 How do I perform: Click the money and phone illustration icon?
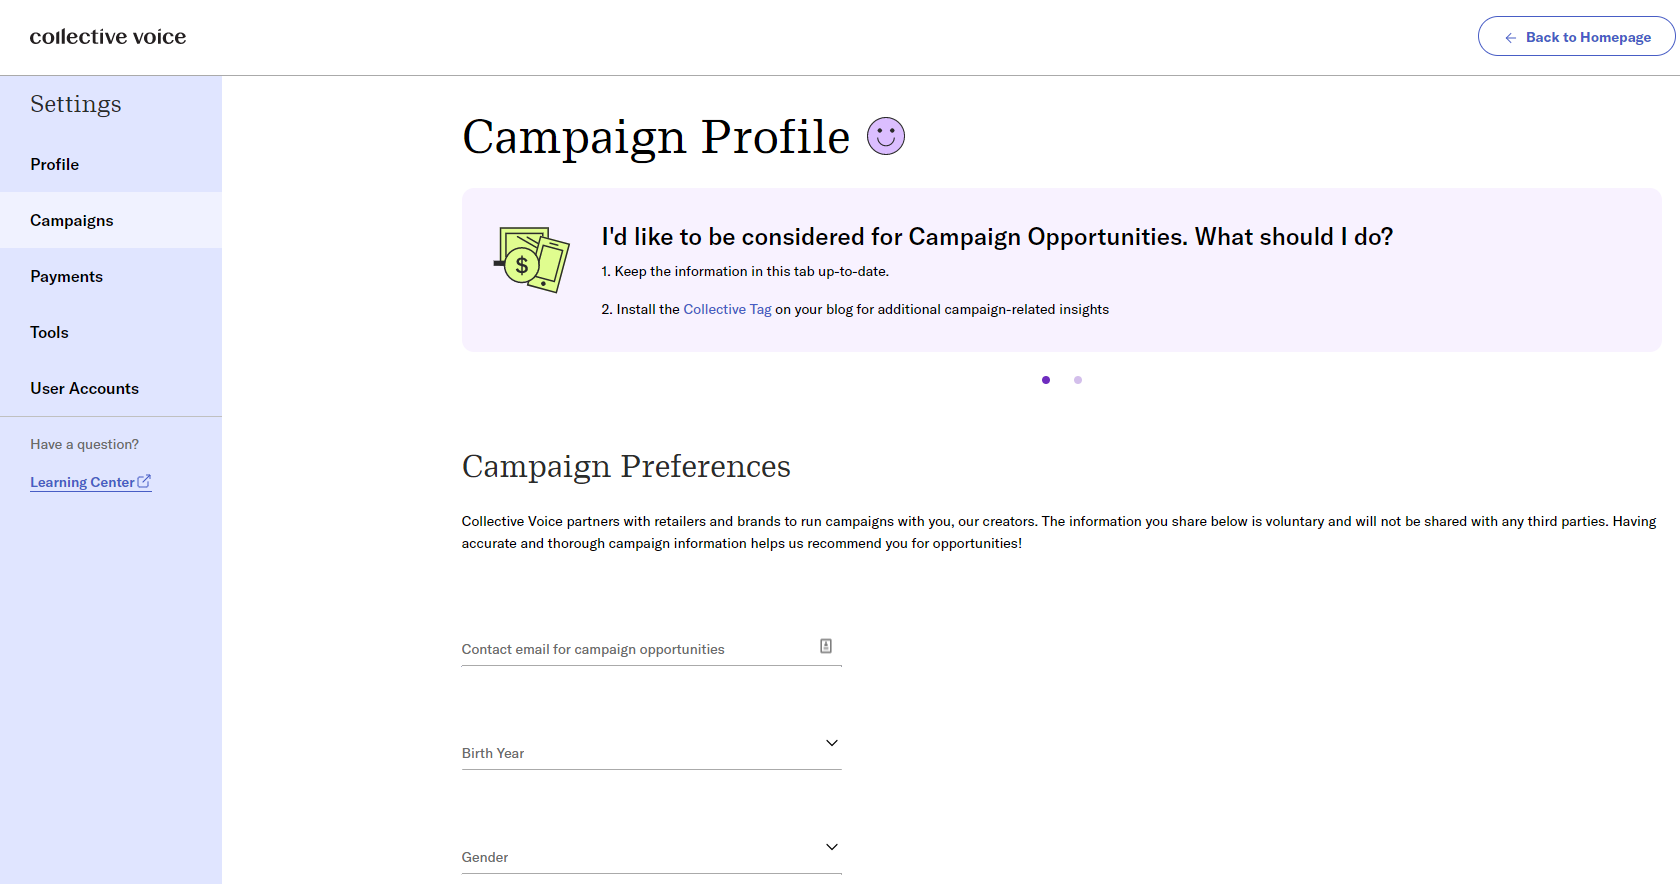(x=532, y=260)
